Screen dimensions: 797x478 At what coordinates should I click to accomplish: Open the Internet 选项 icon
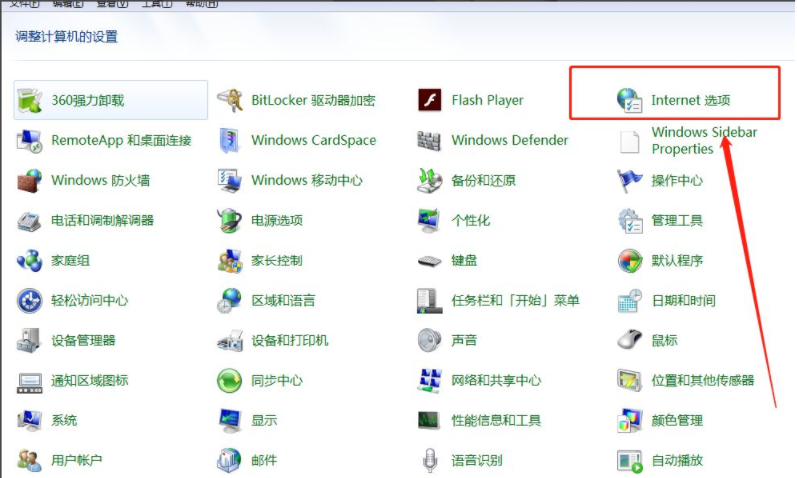pyautogui.click(x=630, y=100)
